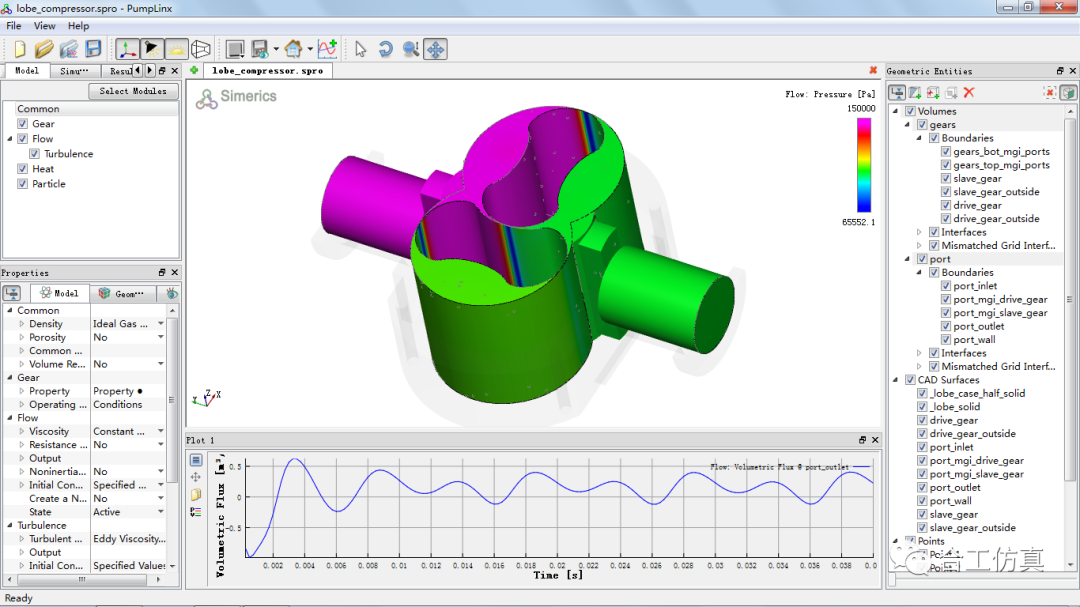Click the Select Modules button
This screenshot has height=607, width=1080.
133,91
